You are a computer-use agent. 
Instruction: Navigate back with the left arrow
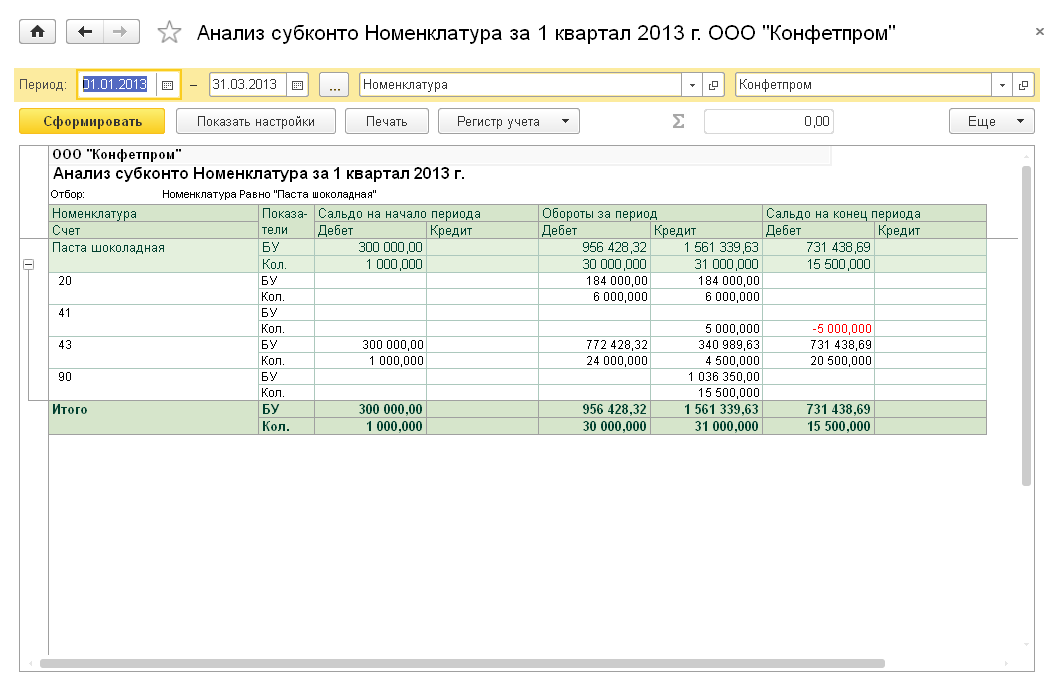coord(85,32)
